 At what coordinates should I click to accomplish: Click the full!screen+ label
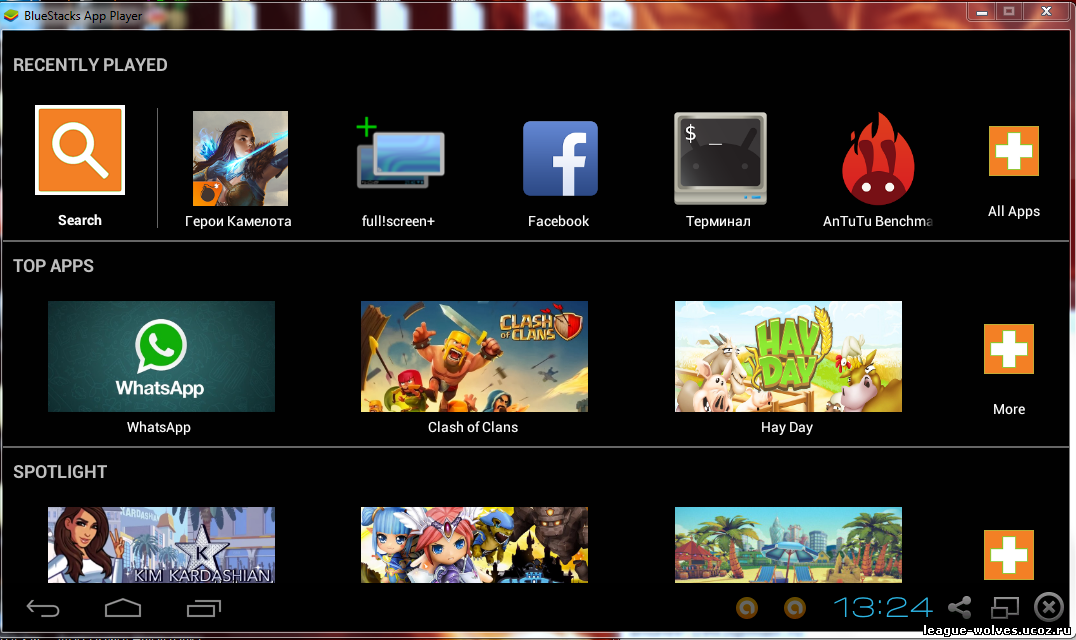coord(398,221)
